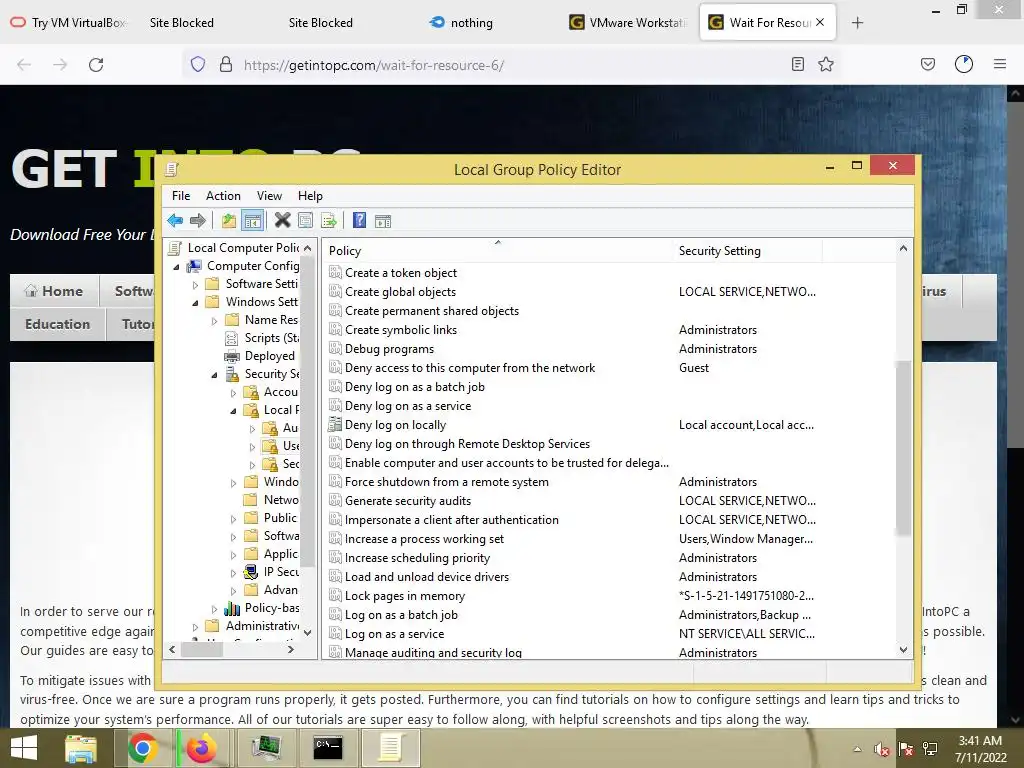Image resolution: width=1024 pixels, height=768 pixels.
Task: Open File Explorer from the taskbar
Action: point(80,748)
